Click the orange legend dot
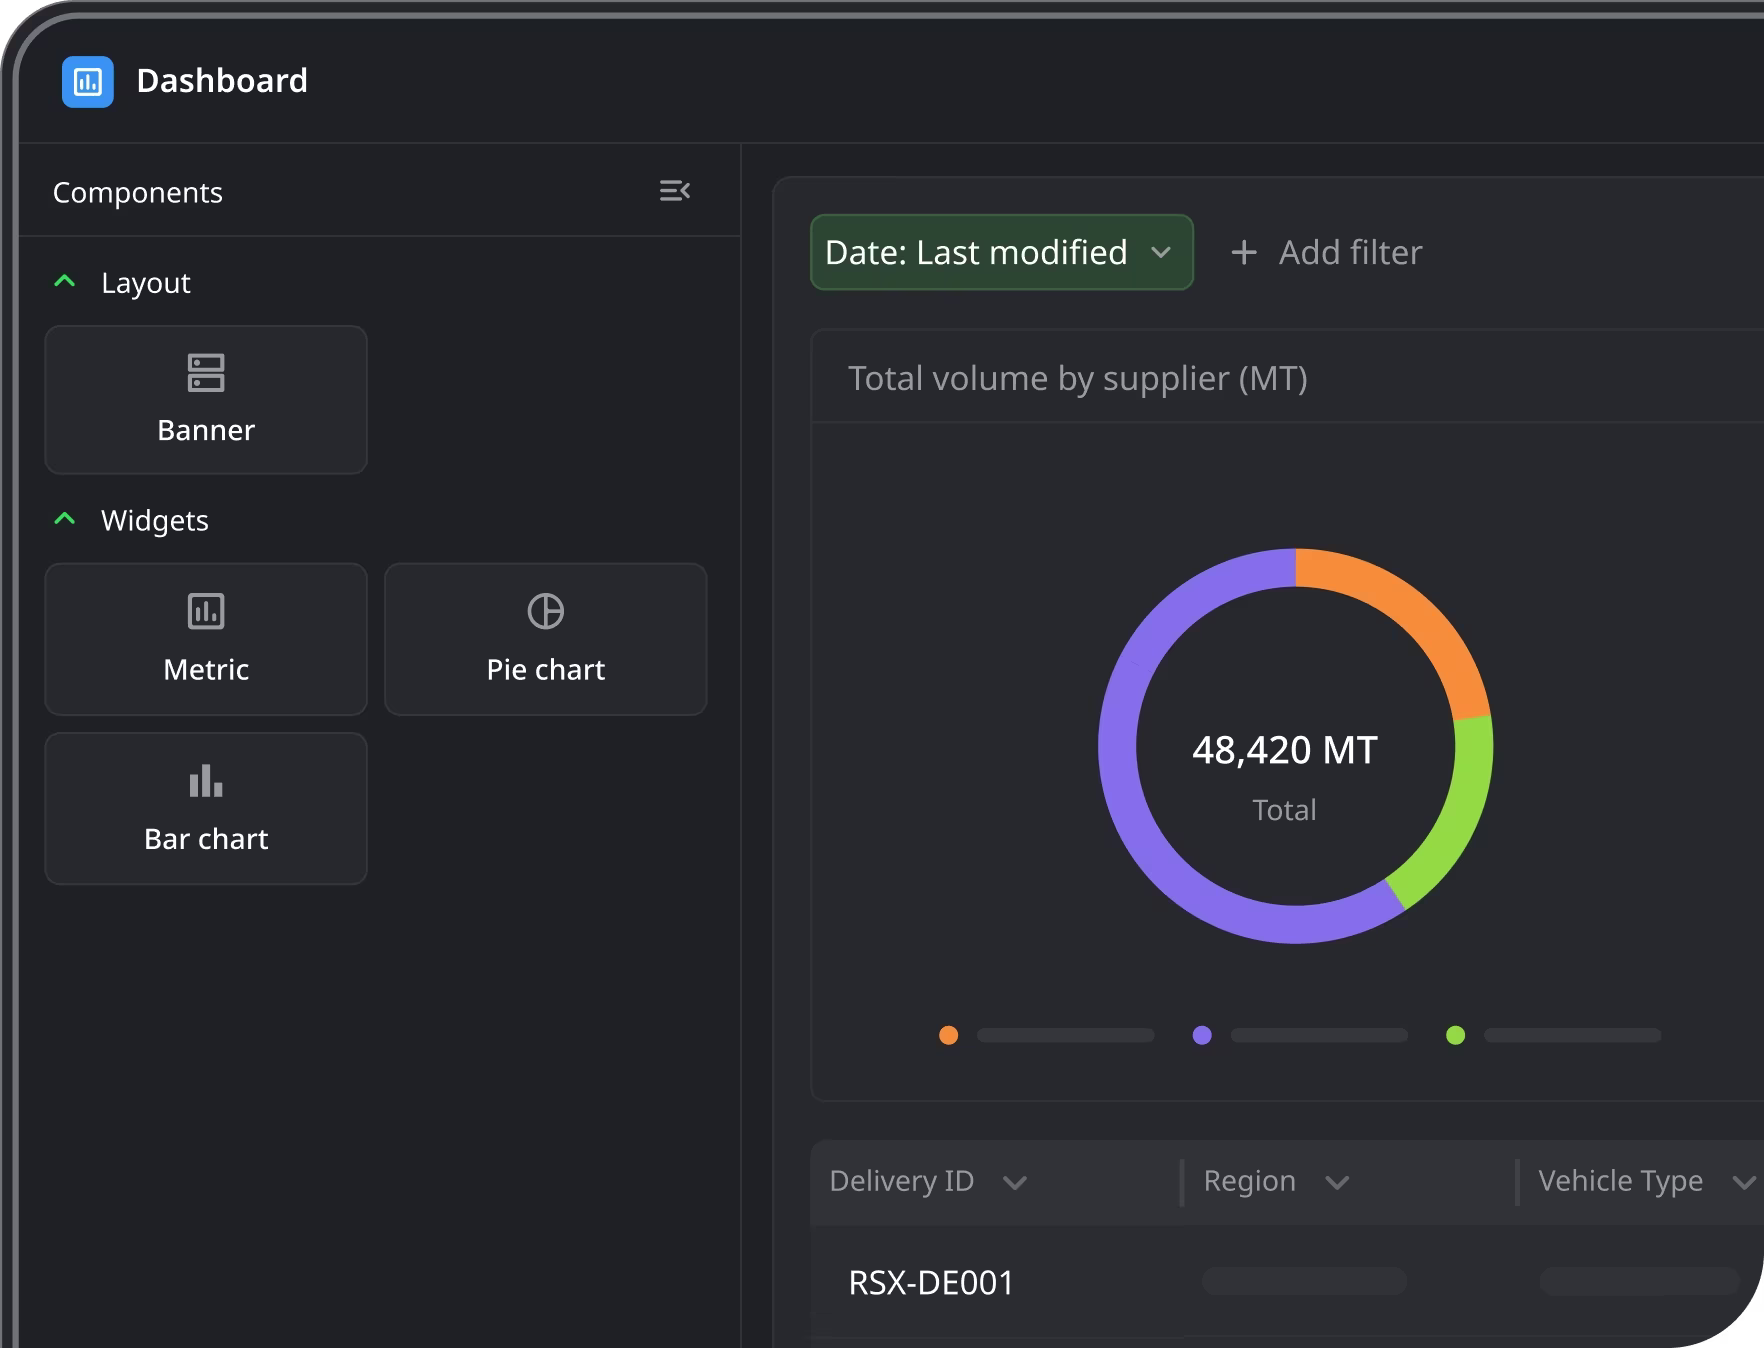 [x=949, y=1035]
